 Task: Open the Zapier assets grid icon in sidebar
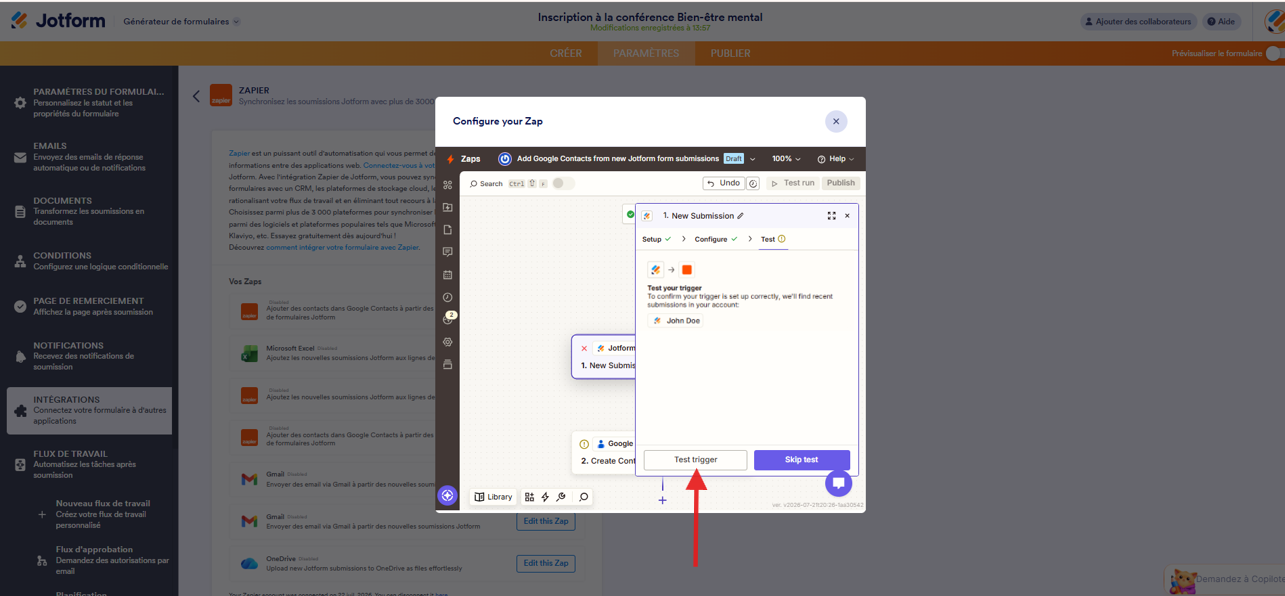(447, 185)
